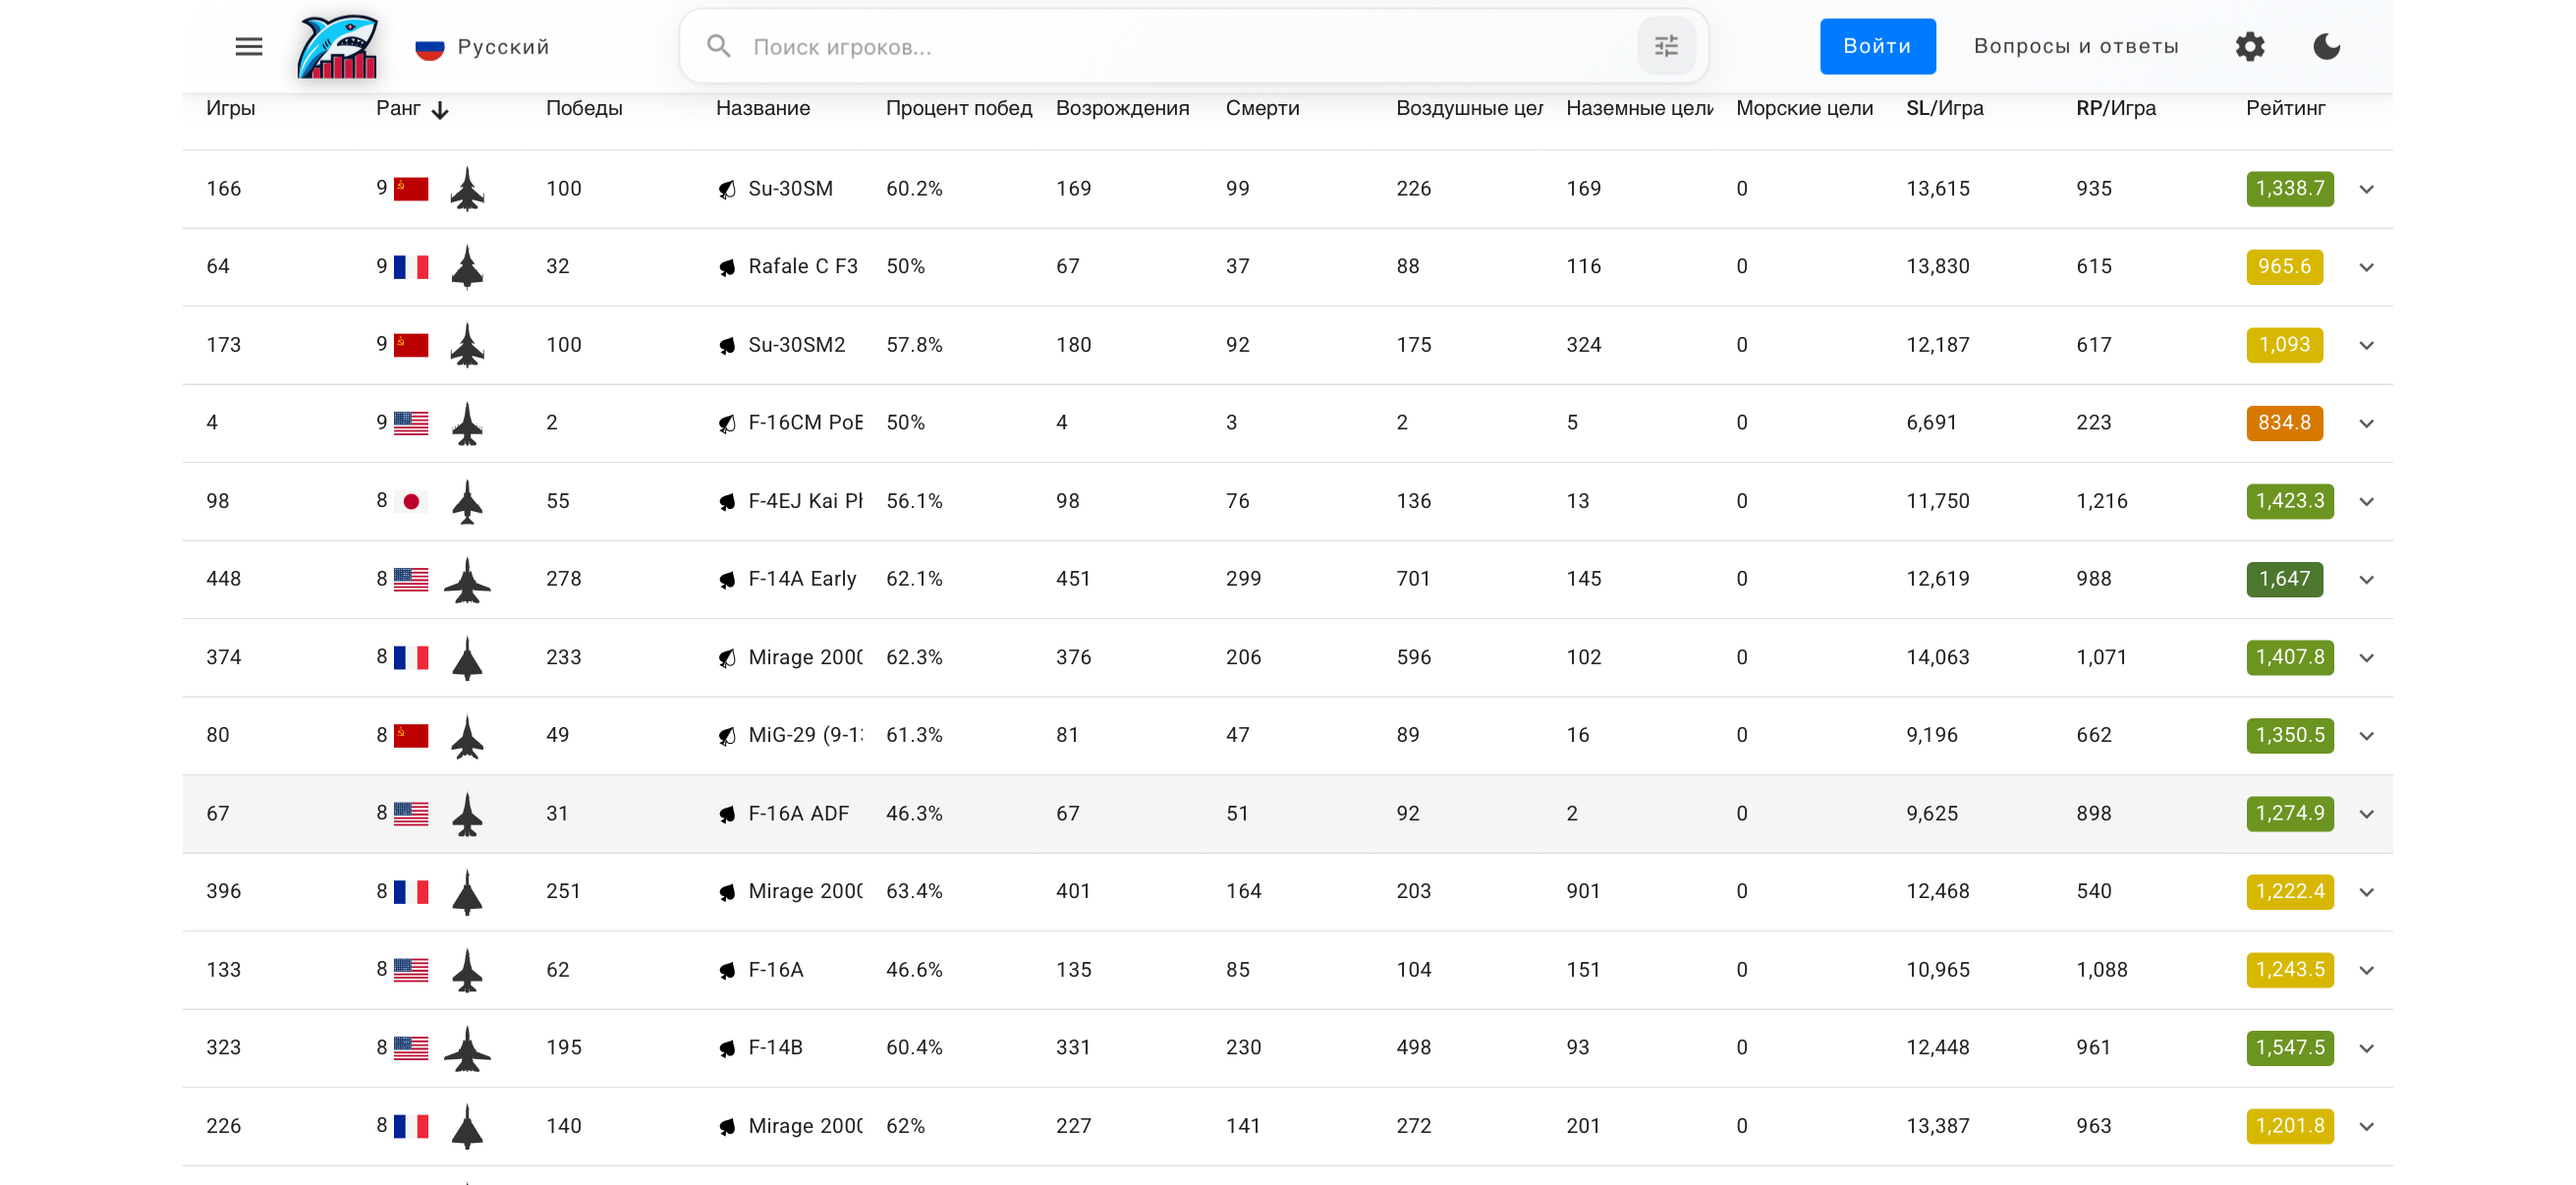Sort table by Смерти column

1263,108
